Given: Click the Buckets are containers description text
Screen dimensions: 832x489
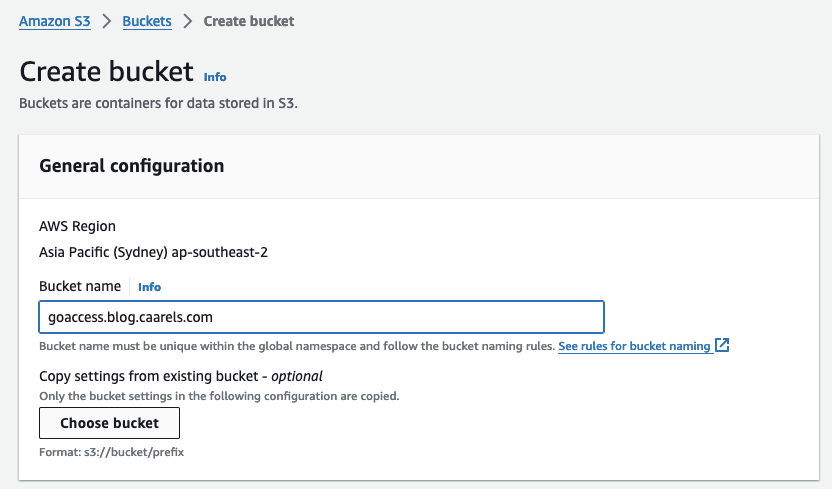Looking at the screenshot, I should (159, 103).
